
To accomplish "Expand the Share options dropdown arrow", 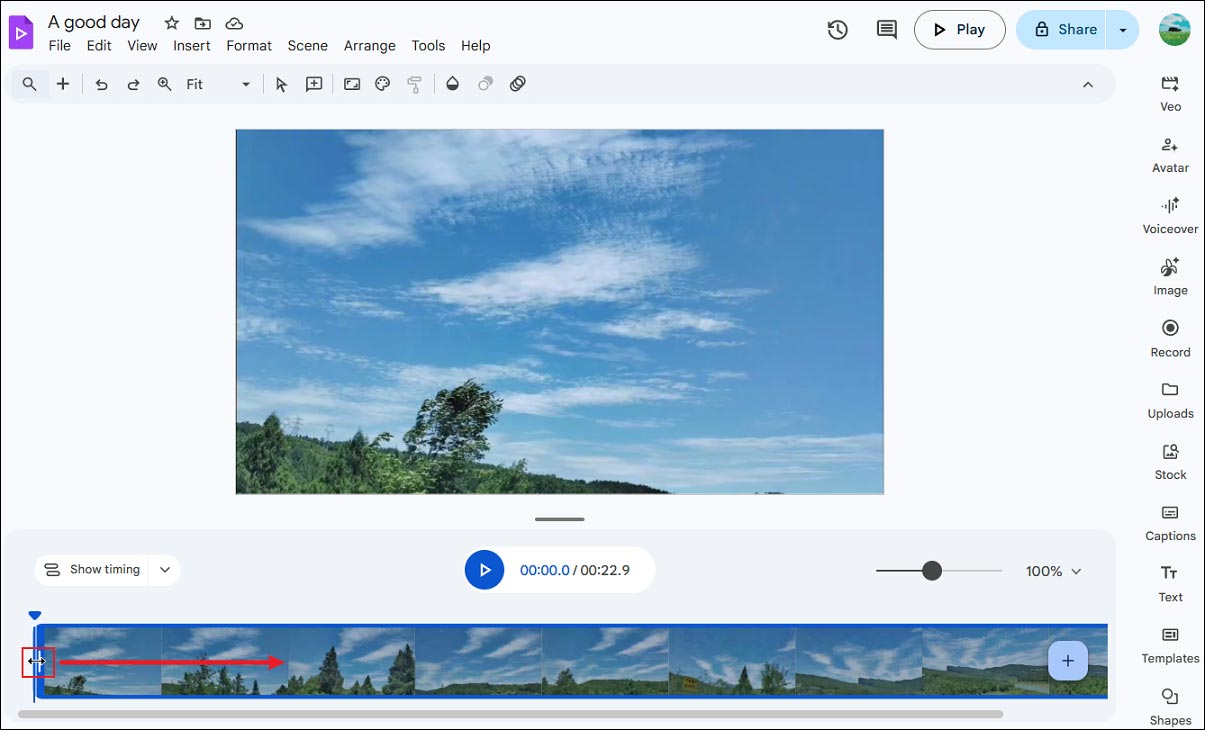I will click(x=1122, y=30).
